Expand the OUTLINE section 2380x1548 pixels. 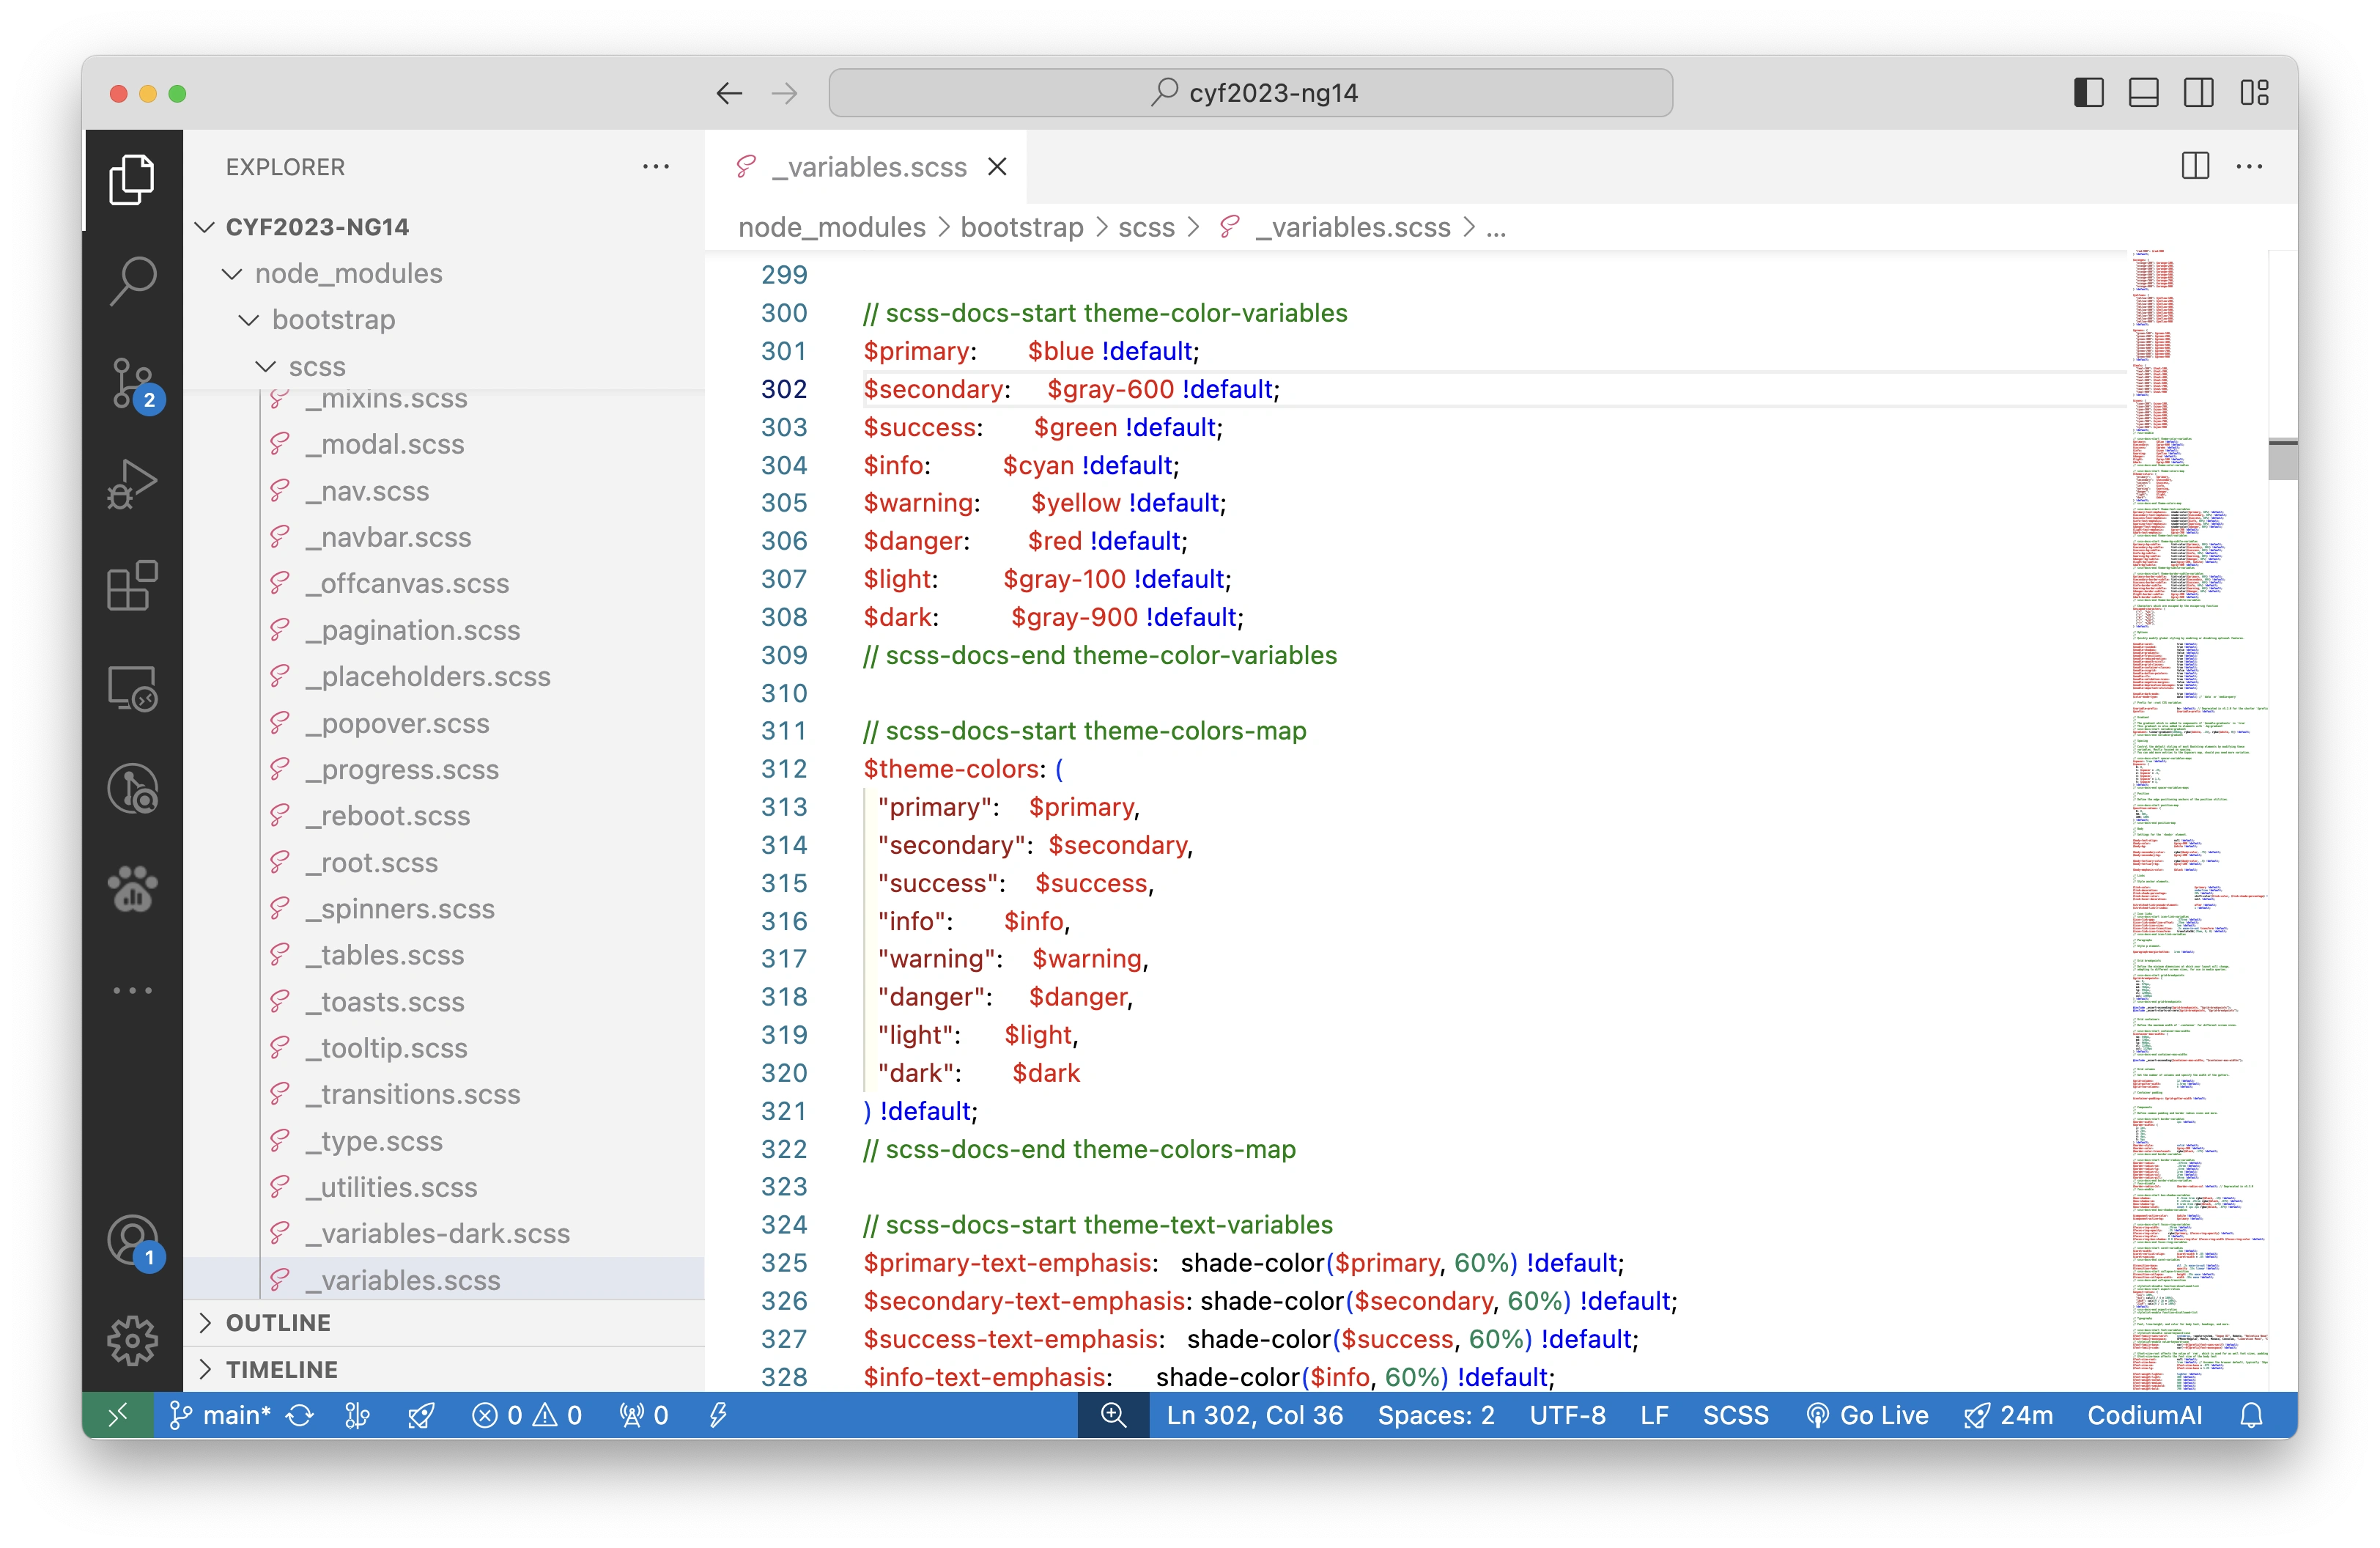click(278, 1322)
